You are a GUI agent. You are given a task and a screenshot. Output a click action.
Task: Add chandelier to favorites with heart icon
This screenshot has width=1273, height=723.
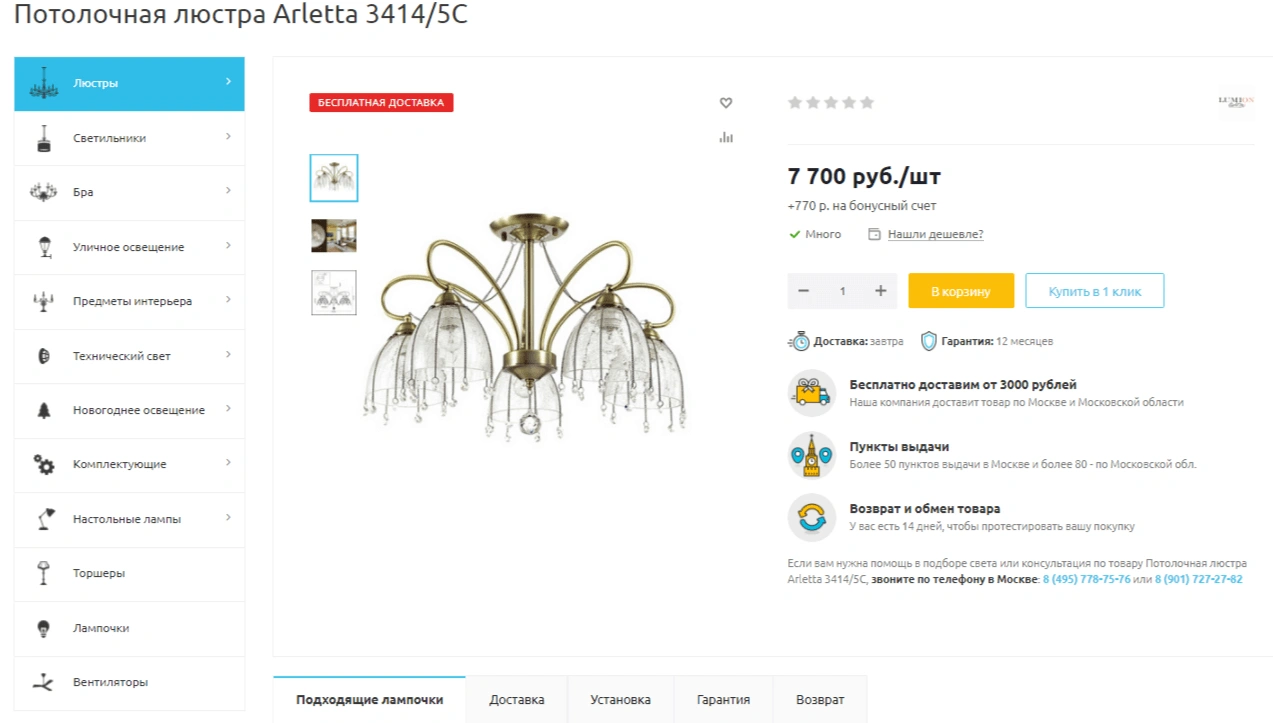(726, 103)
